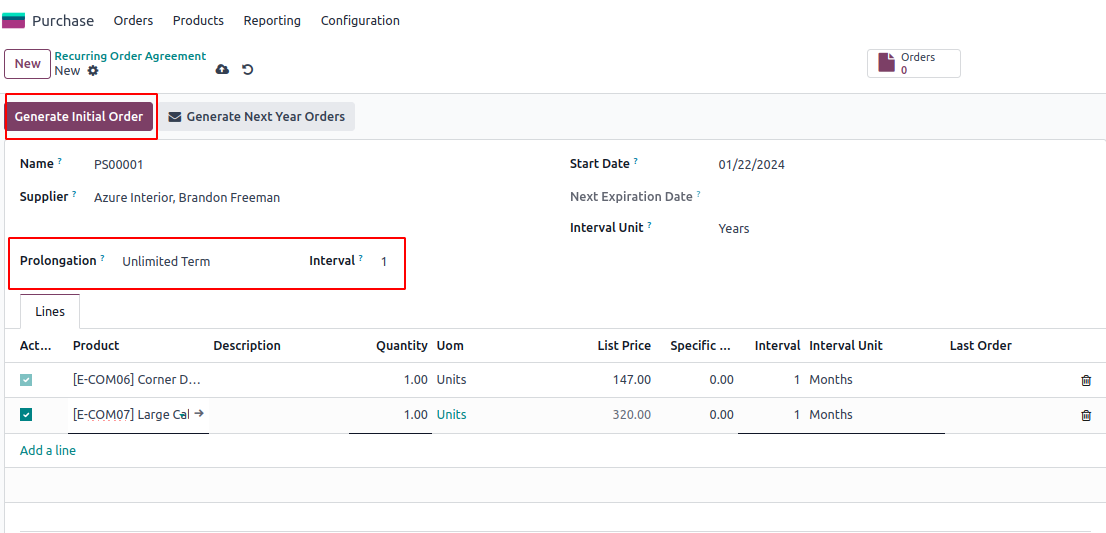Delete the E-COM07 line with trash icon
The width and height of the screenshot is (1106, 533).
point(1086,415)
